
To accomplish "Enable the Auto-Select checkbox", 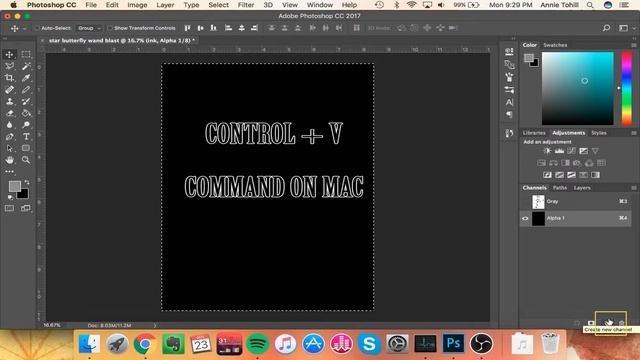I will pos(37,28).
